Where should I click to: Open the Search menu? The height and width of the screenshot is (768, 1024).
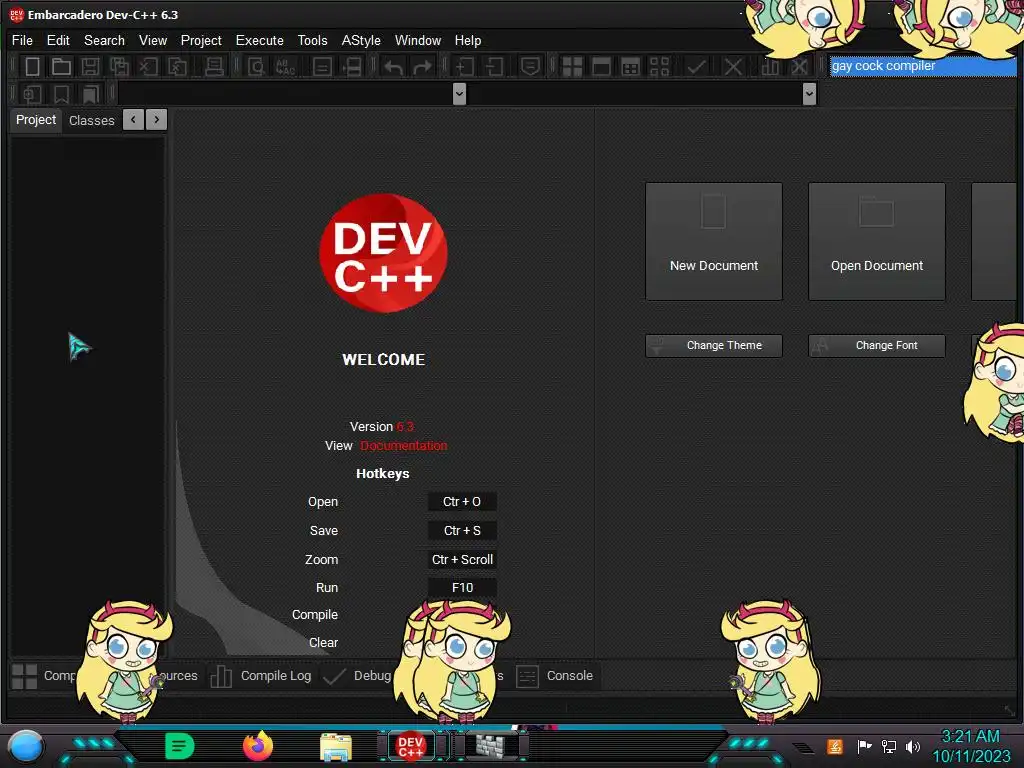[104, 40]
